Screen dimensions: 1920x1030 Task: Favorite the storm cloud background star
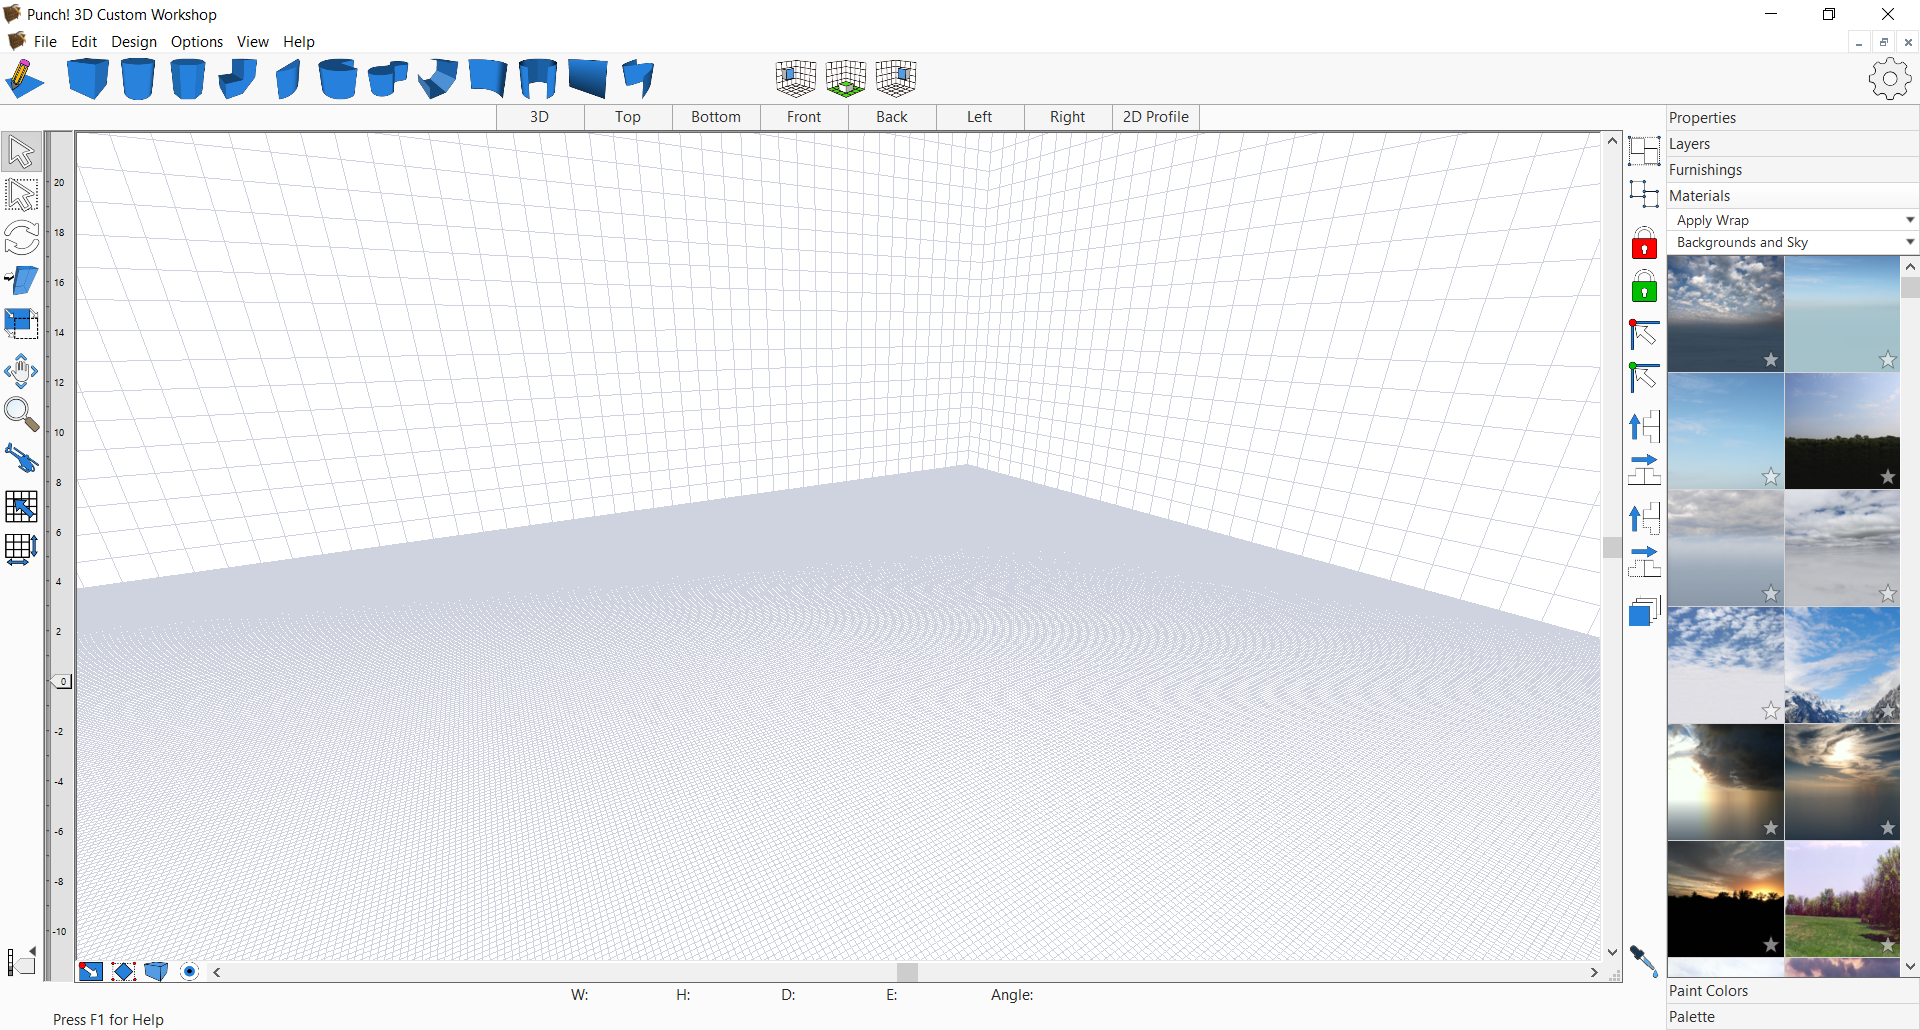pos(1771,828)
